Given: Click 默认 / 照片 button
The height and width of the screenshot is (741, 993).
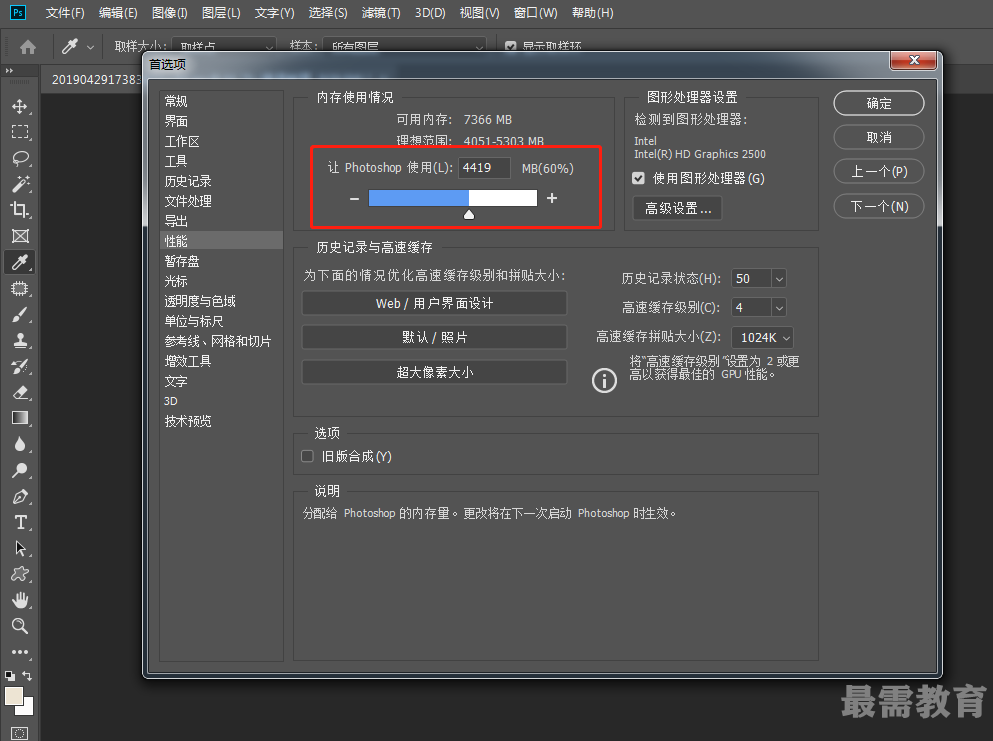Looking at the screenshot, I should [434, 338].
